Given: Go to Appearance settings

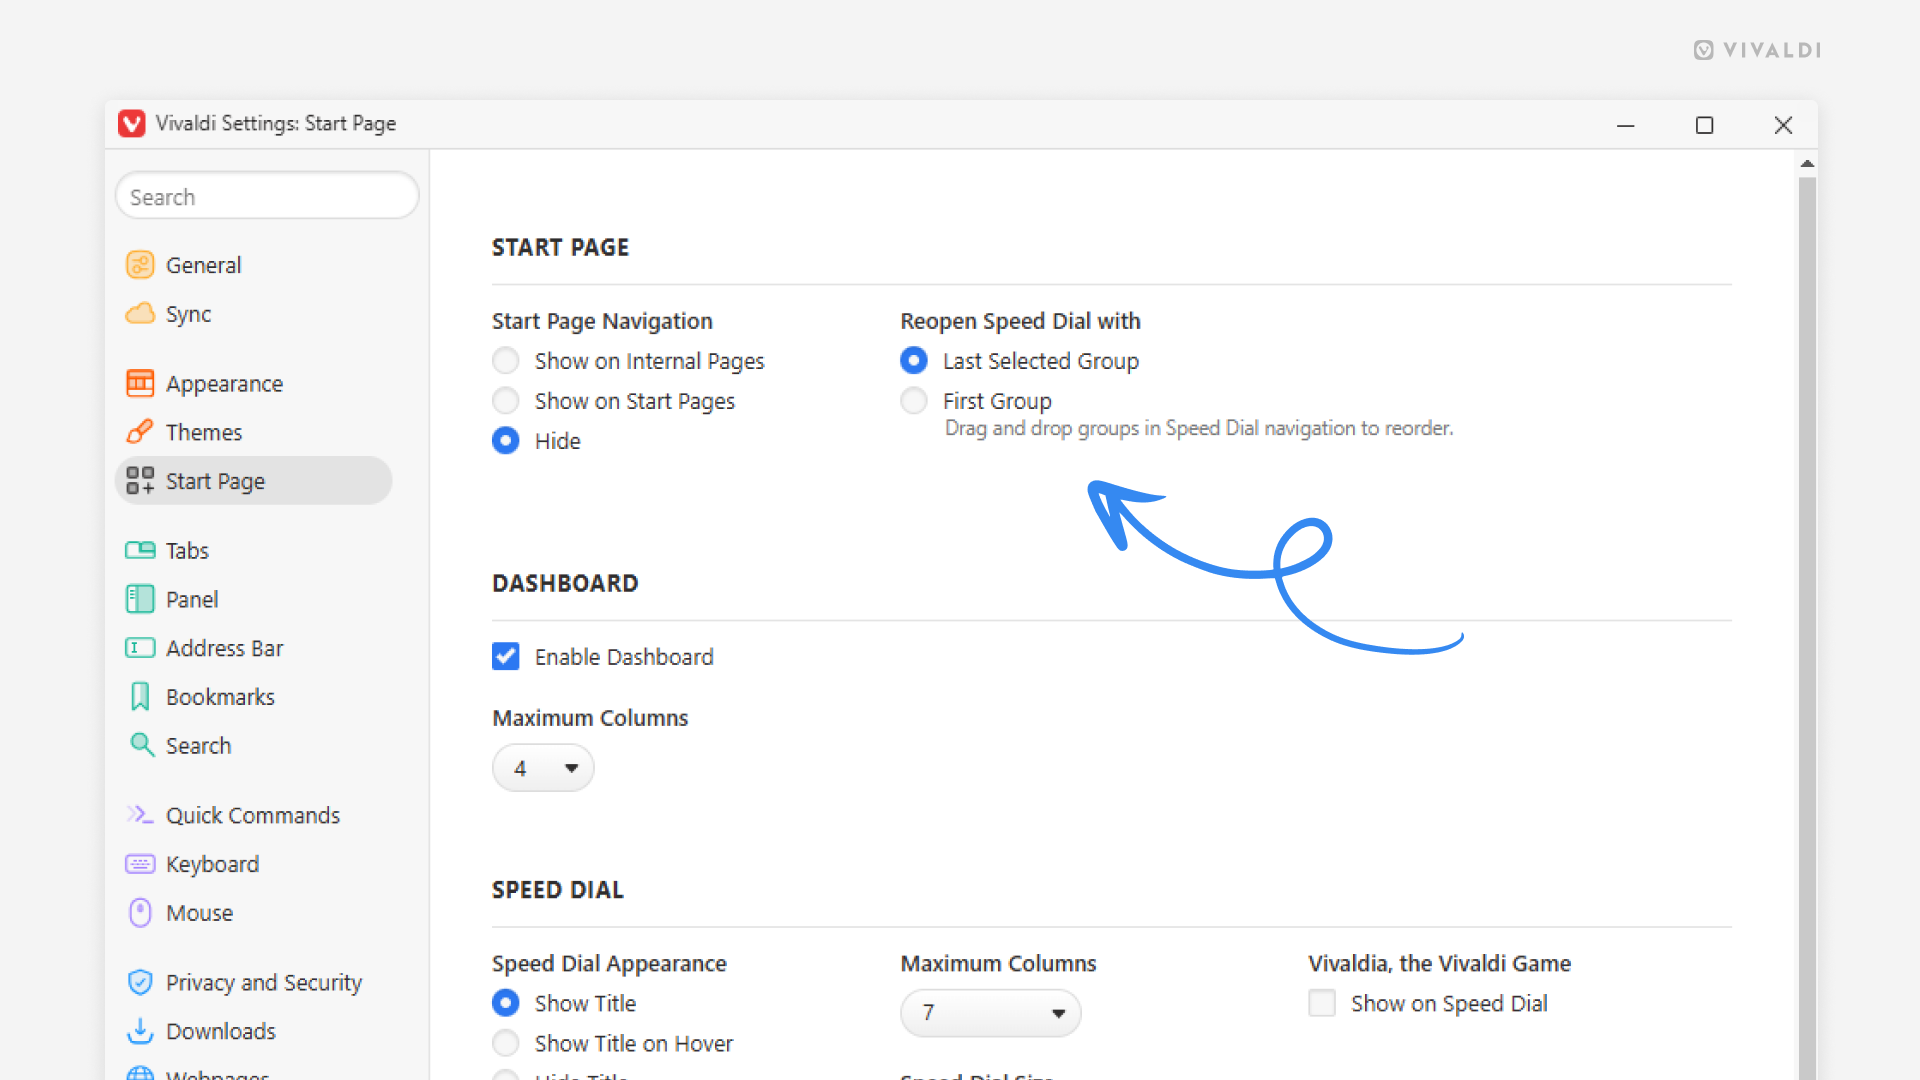Looking at the screenshot, I should coord(253,383).
